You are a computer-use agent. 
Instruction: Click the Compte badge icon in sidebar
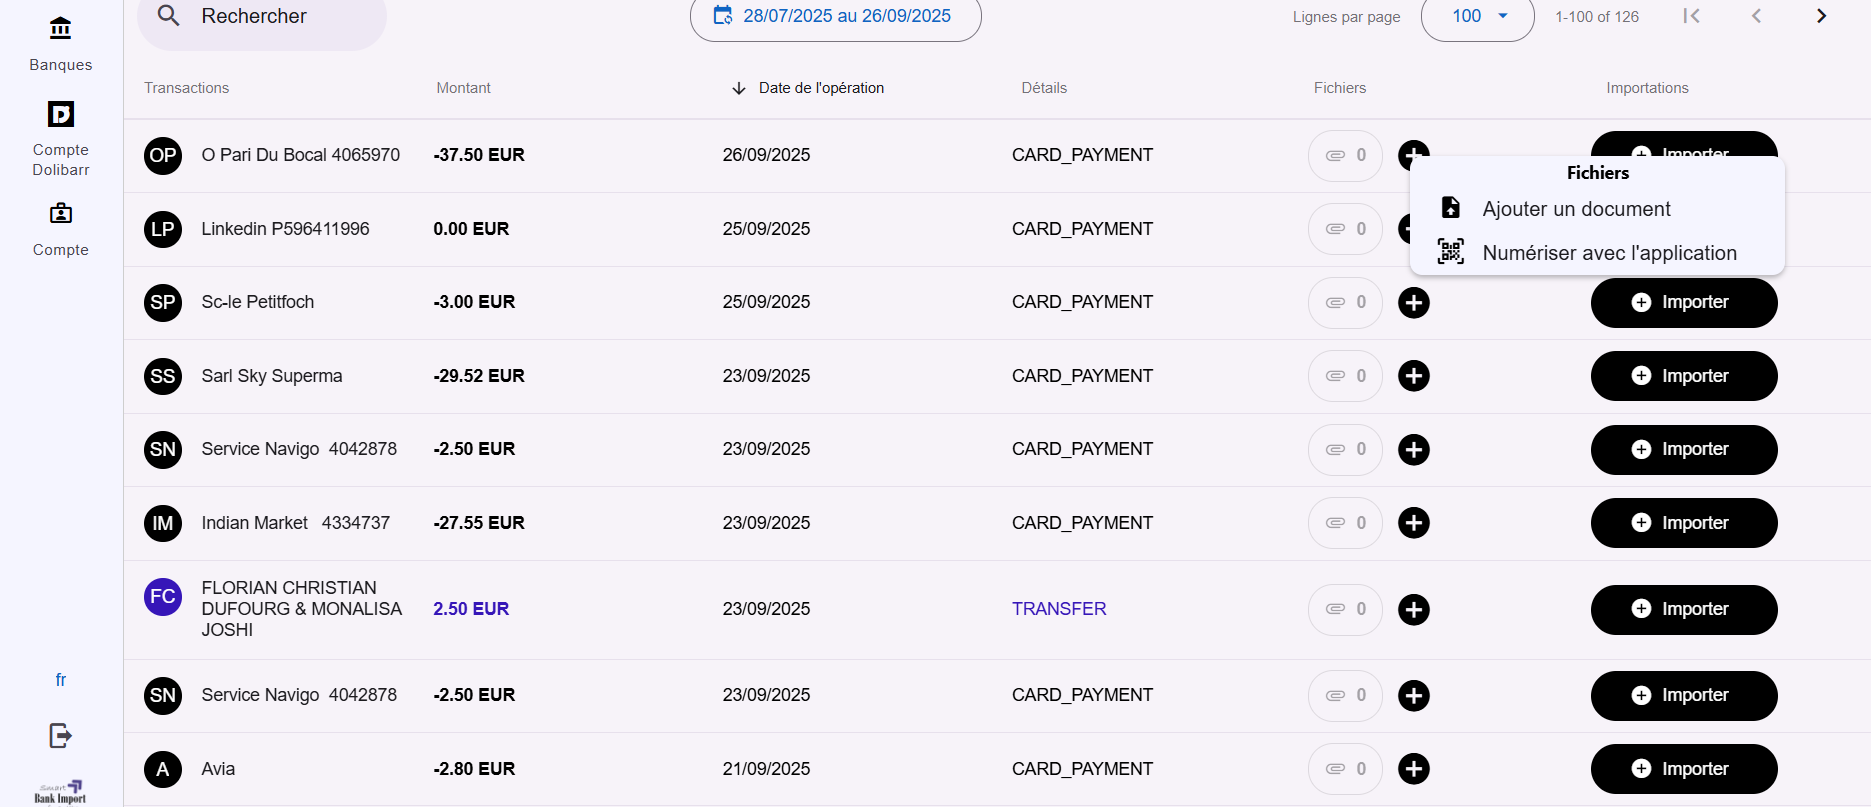click(60, 213)
